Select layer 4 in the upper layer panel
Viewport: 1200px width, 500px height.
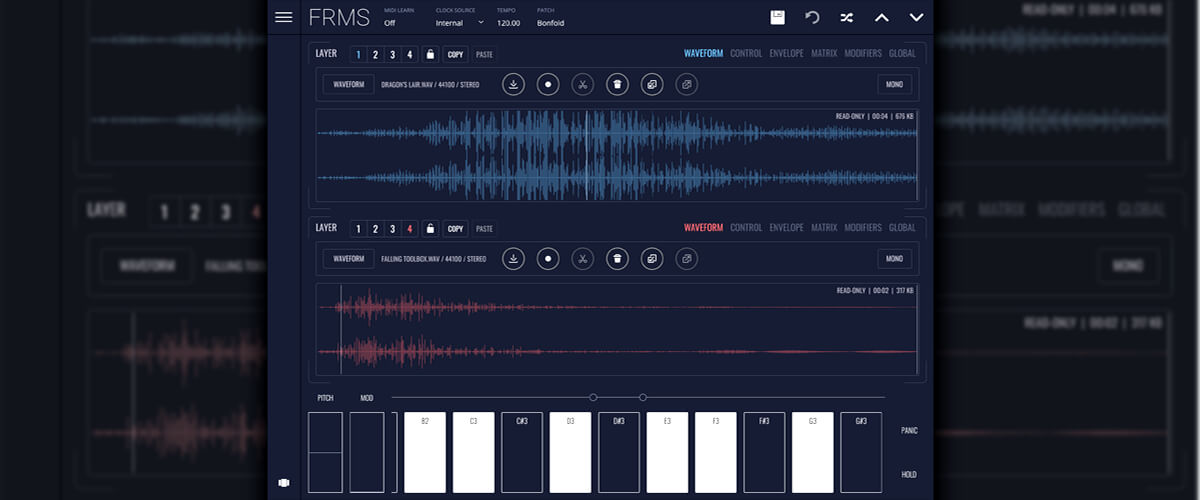click(409, 54)
